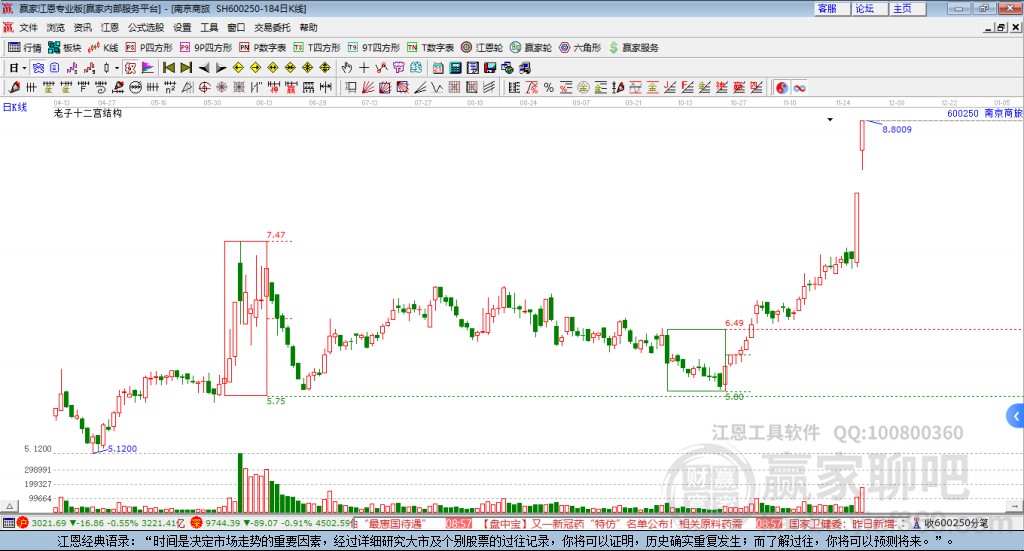Open the 赢家轮 wheel tool

531,48
